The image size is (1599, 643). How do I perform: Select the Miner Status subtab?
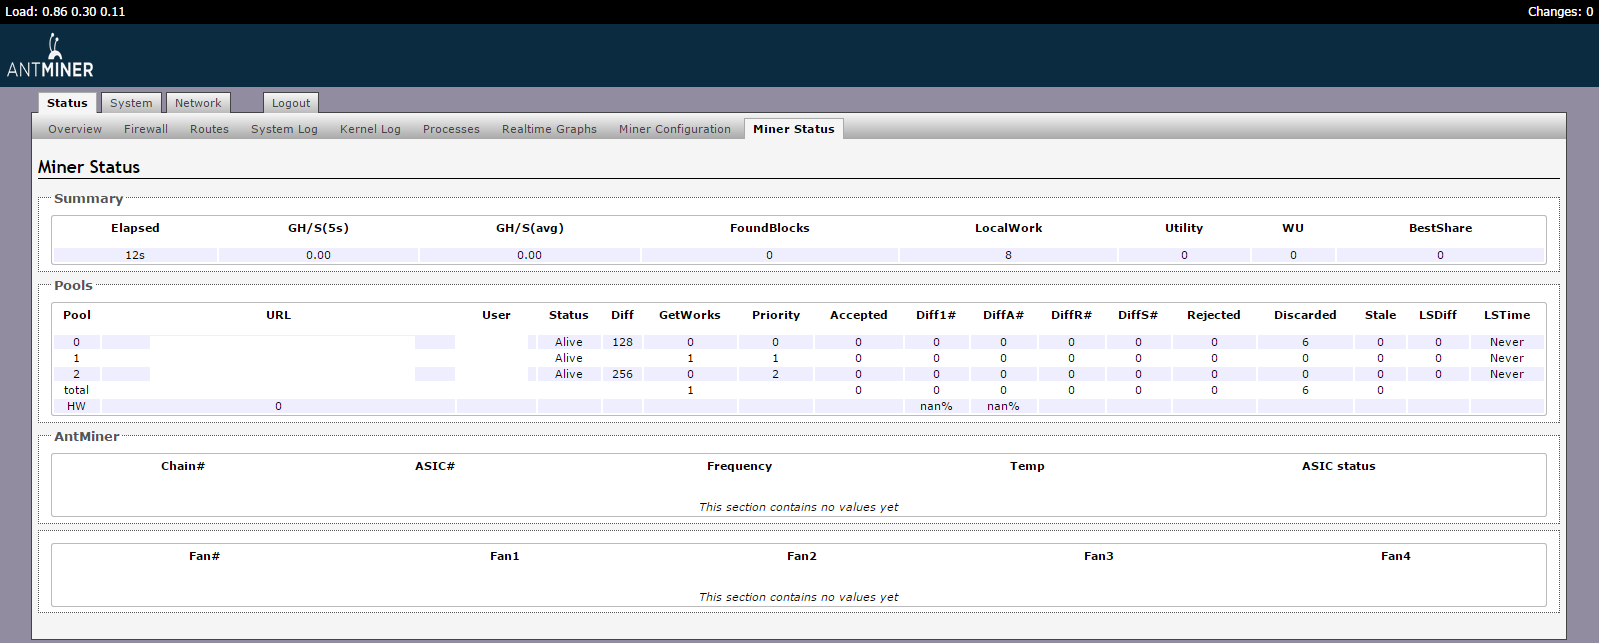click(794, 129)
